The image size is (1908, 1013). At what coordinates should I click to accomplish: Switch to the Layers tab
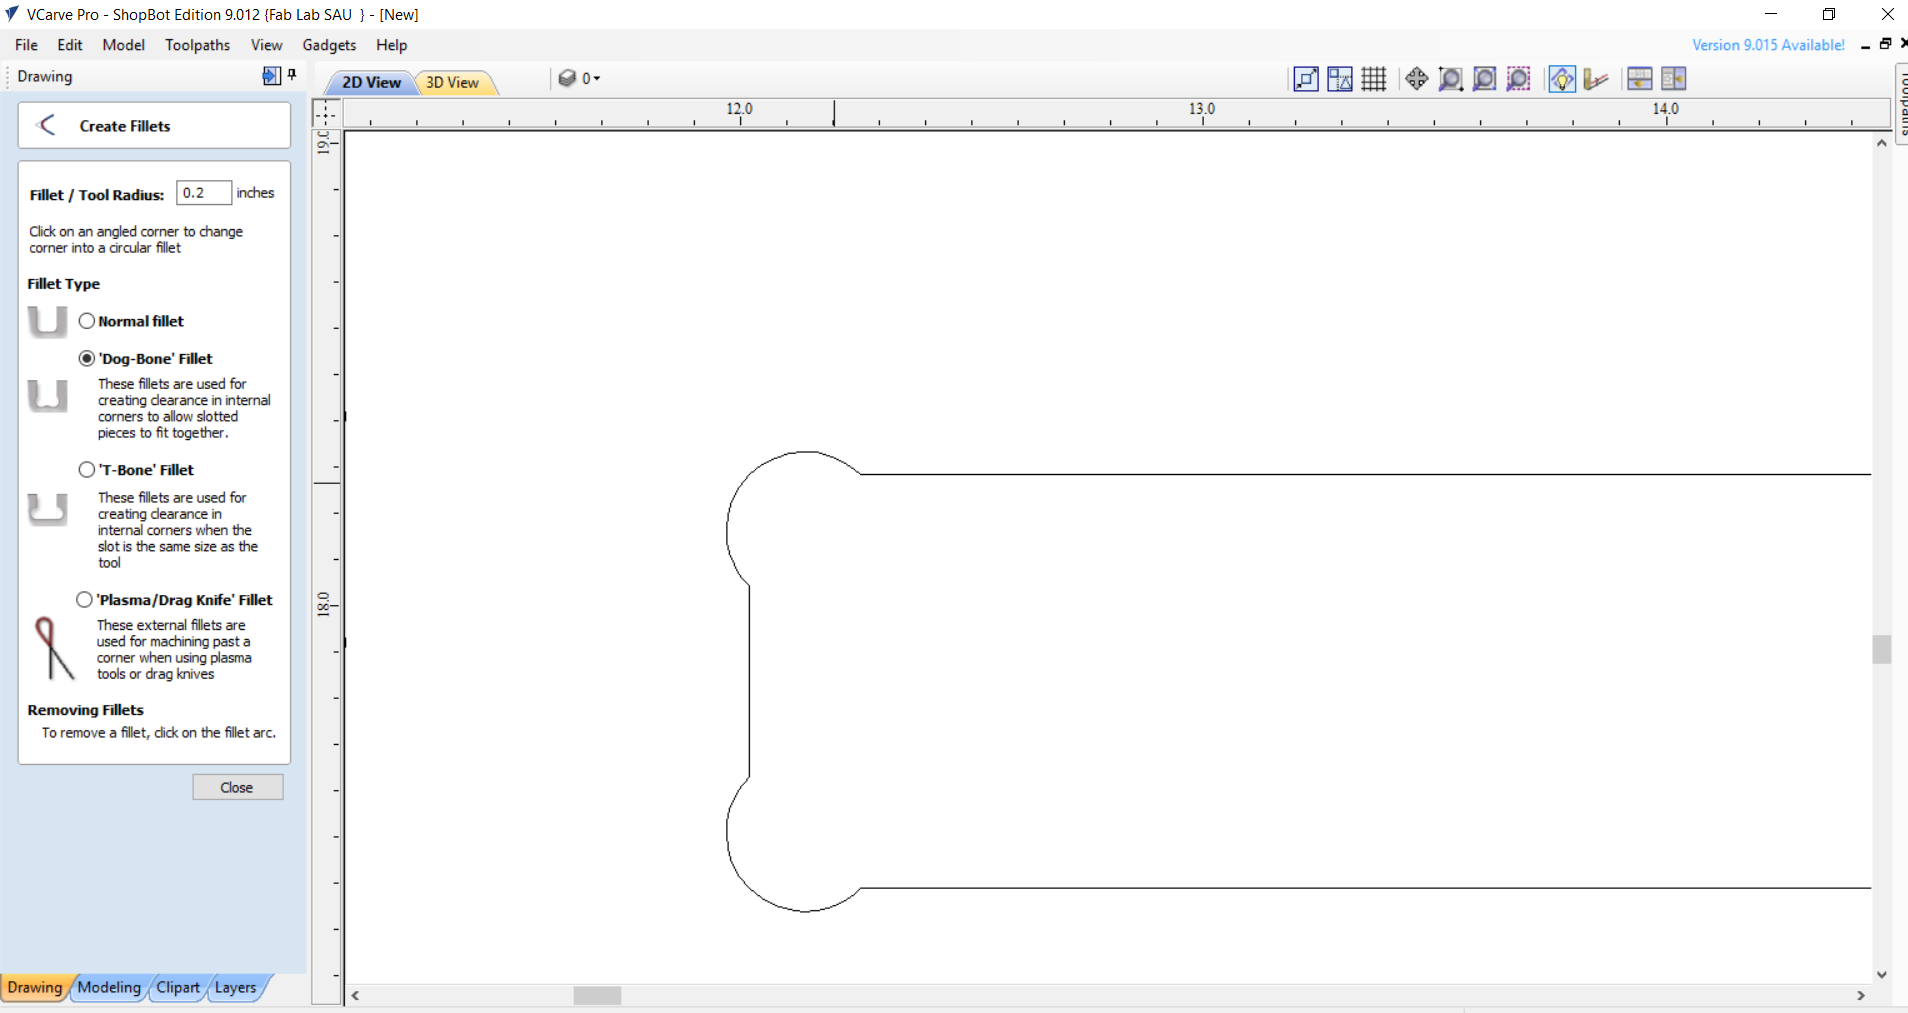click(236, 987)
